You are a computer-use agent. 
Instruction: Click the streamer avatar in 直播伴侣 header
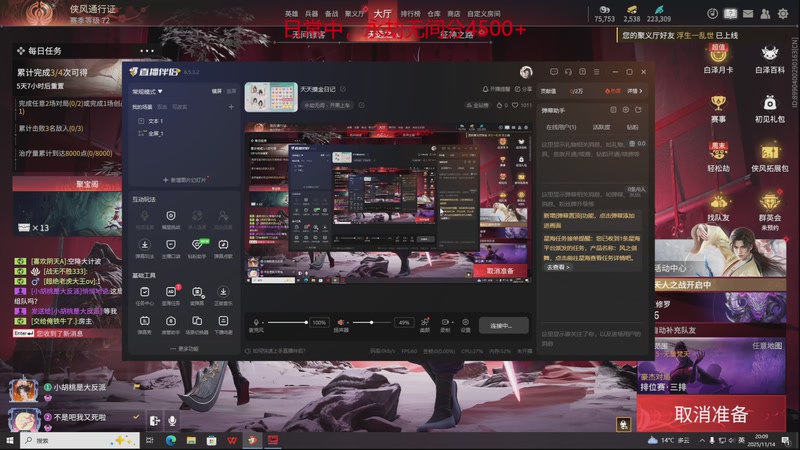(x=526, y=72)
